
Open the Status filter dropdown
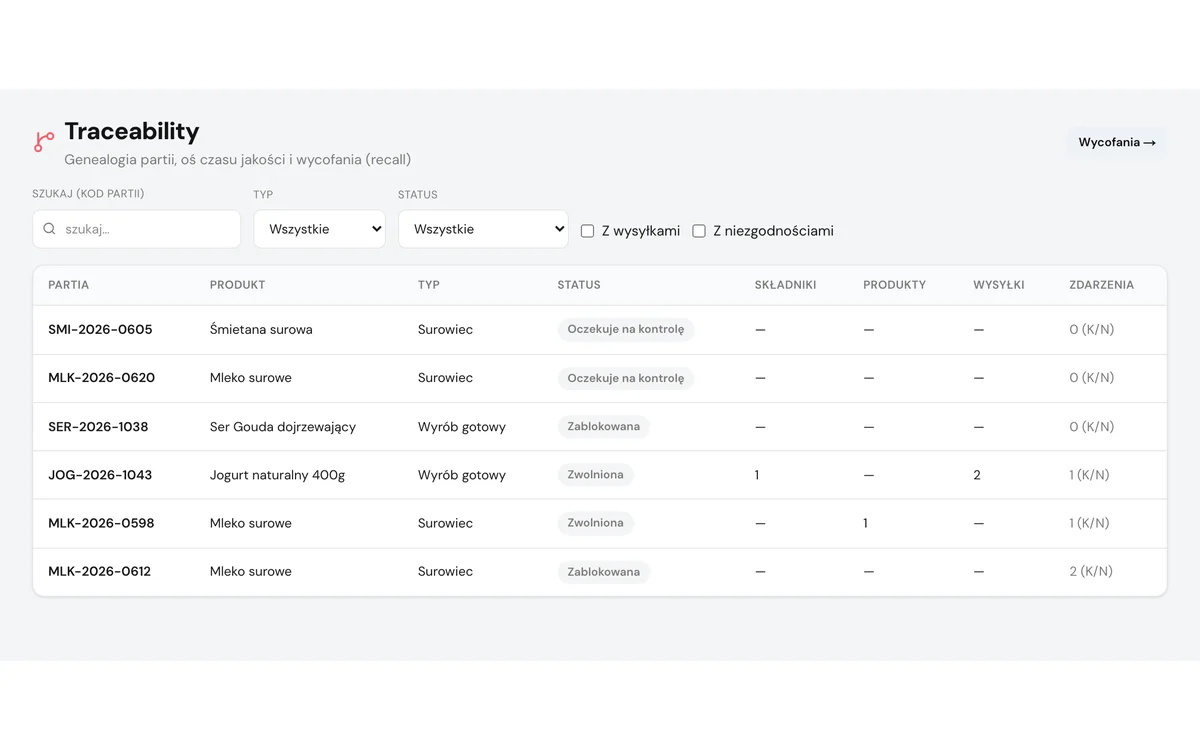483,229
